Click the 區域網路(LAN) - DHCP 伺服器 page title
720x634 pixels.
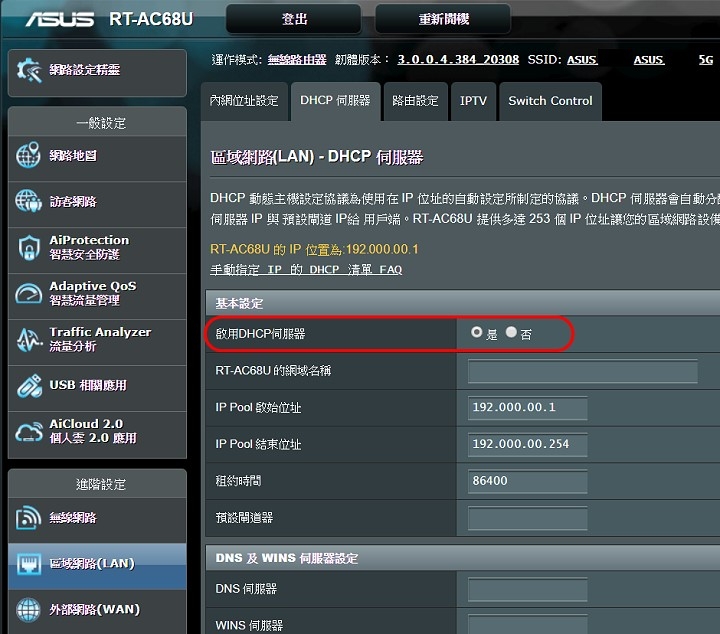(x=317, y=157)
